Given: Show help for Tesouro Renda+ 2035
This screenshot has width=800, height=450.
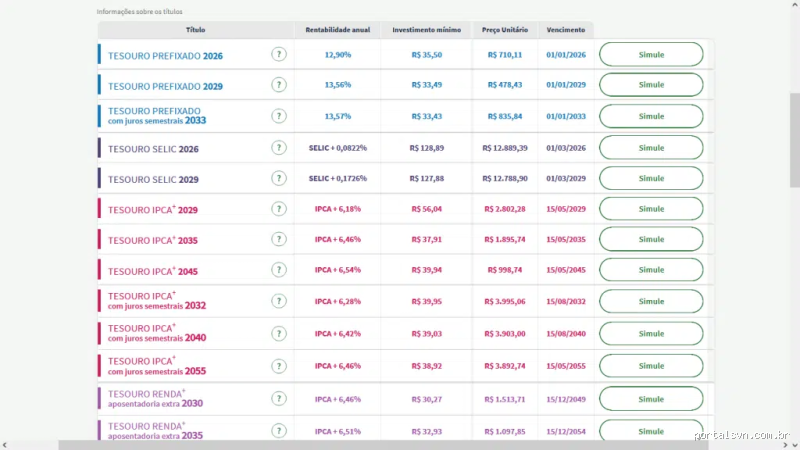Looking at the screenshot, I should click(x=279, y=431).
